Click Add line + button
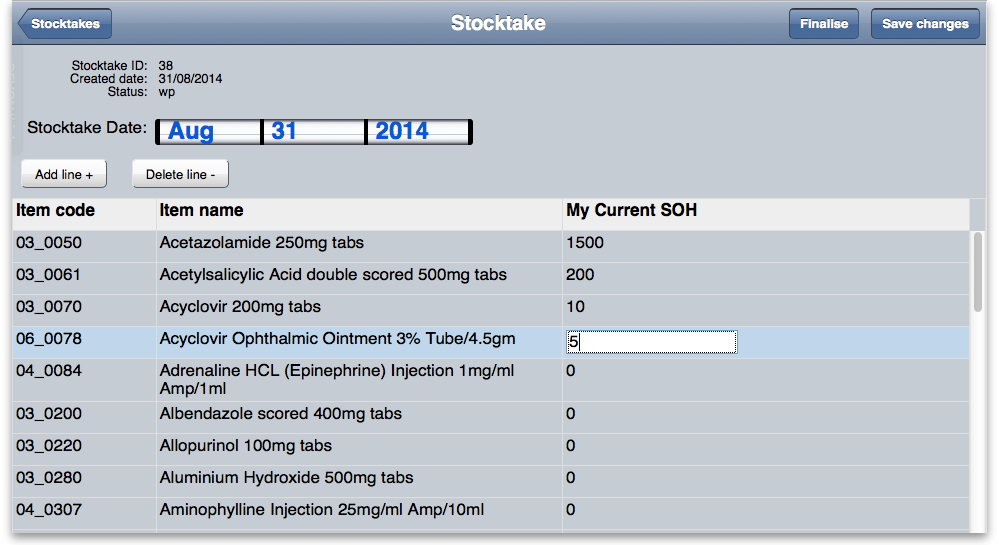Screen dimensions: 999x545 [x=64, y=174]
